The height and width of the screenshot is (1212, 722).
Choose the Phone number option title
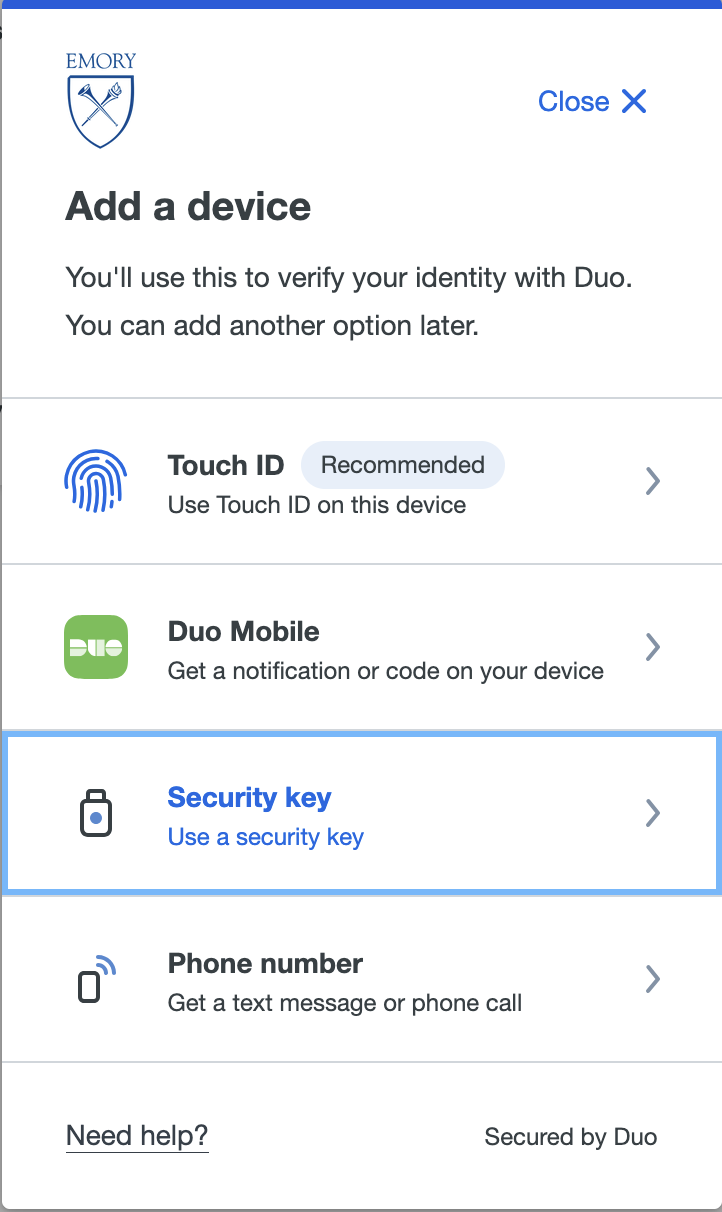tap(265, 963)
